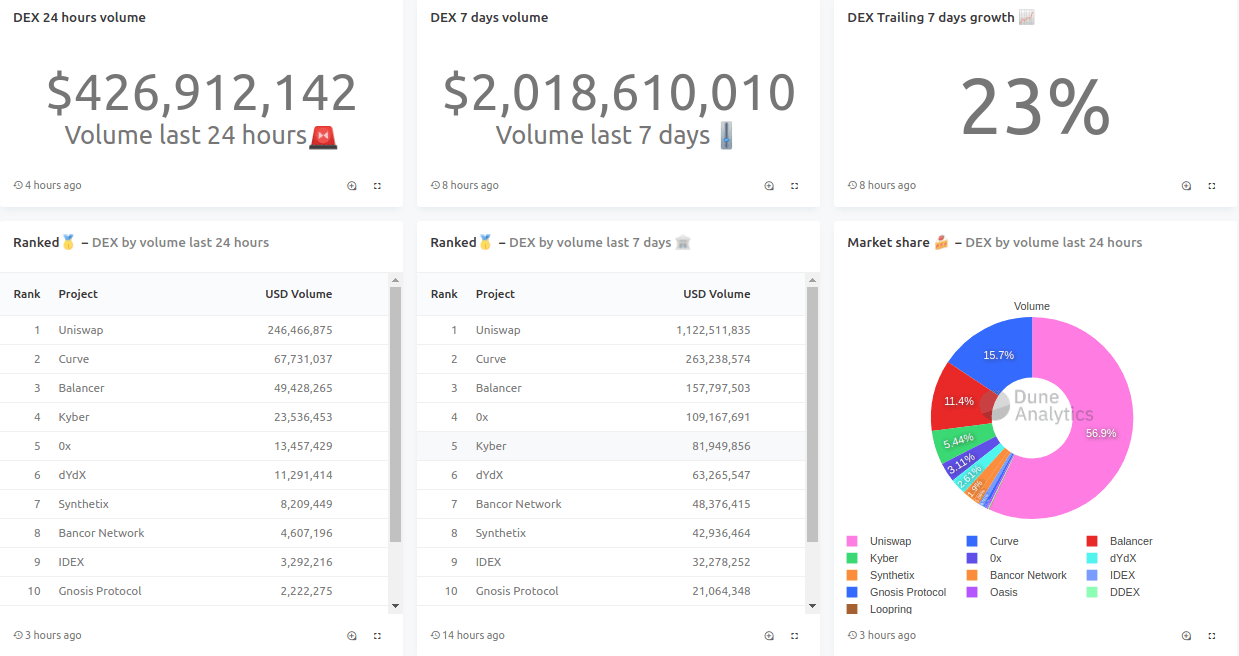This screenshot has width=1239, height=656.
Task: Click the $2,018,610,010 volume figure
Action: (619, 92)
